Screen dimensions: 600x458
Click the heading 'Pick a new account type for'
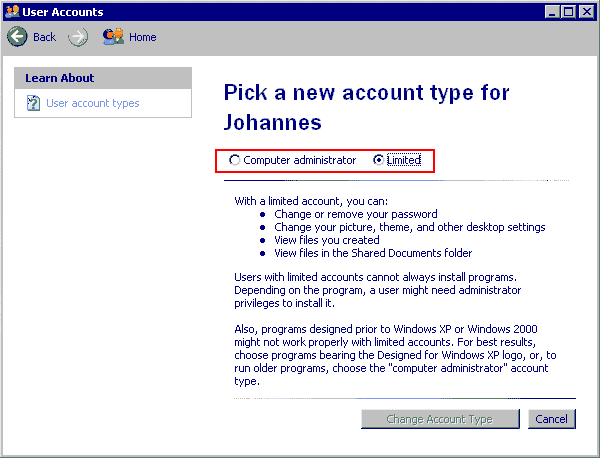[x=367, y=93]
